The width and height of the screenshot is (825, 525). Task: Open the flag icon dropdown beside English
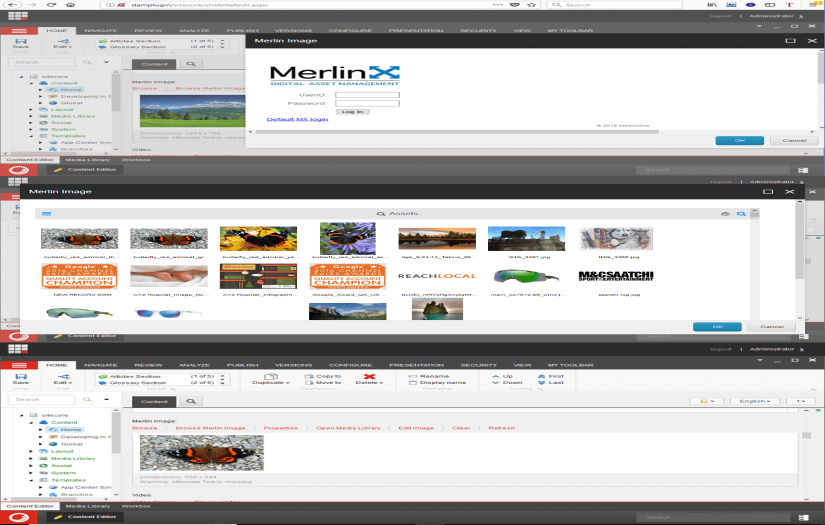click(707, 401)
